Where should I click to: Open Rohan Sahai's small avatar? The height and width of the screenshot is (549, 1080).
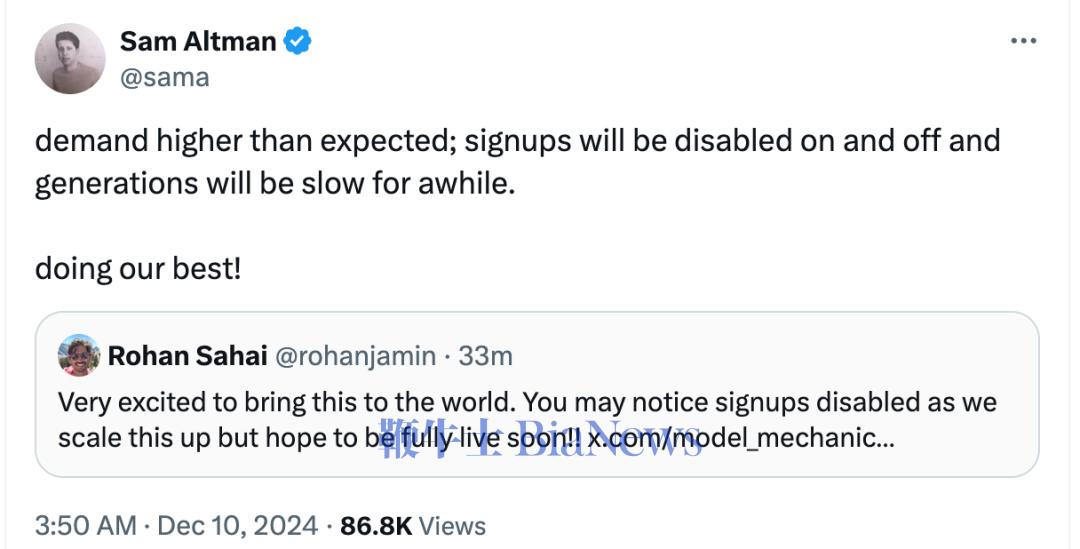[78, 355]
